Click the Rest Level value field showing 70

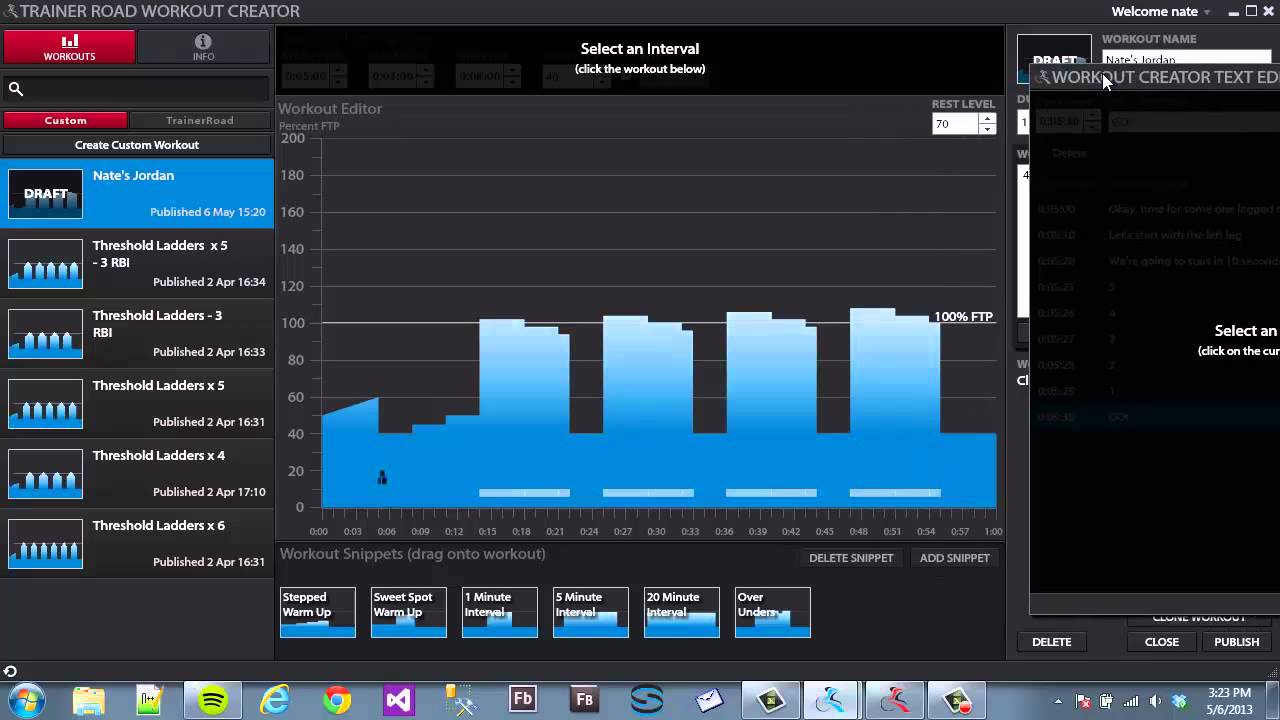955,124
